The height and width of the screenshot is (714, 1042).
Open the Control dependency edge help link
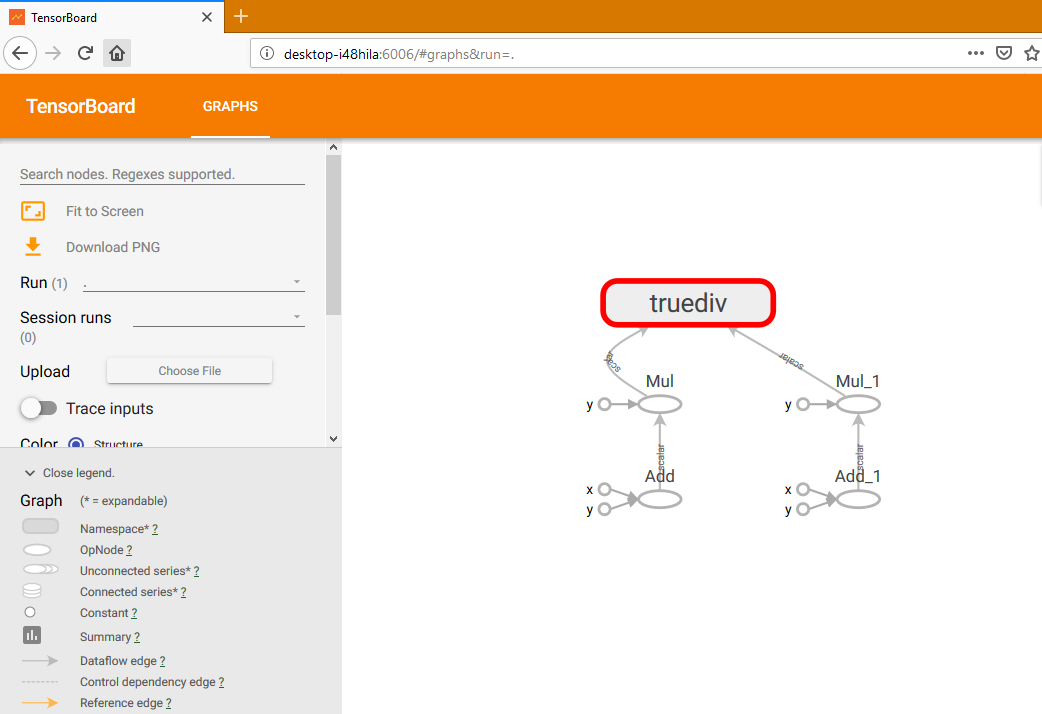tap(221, 682)
